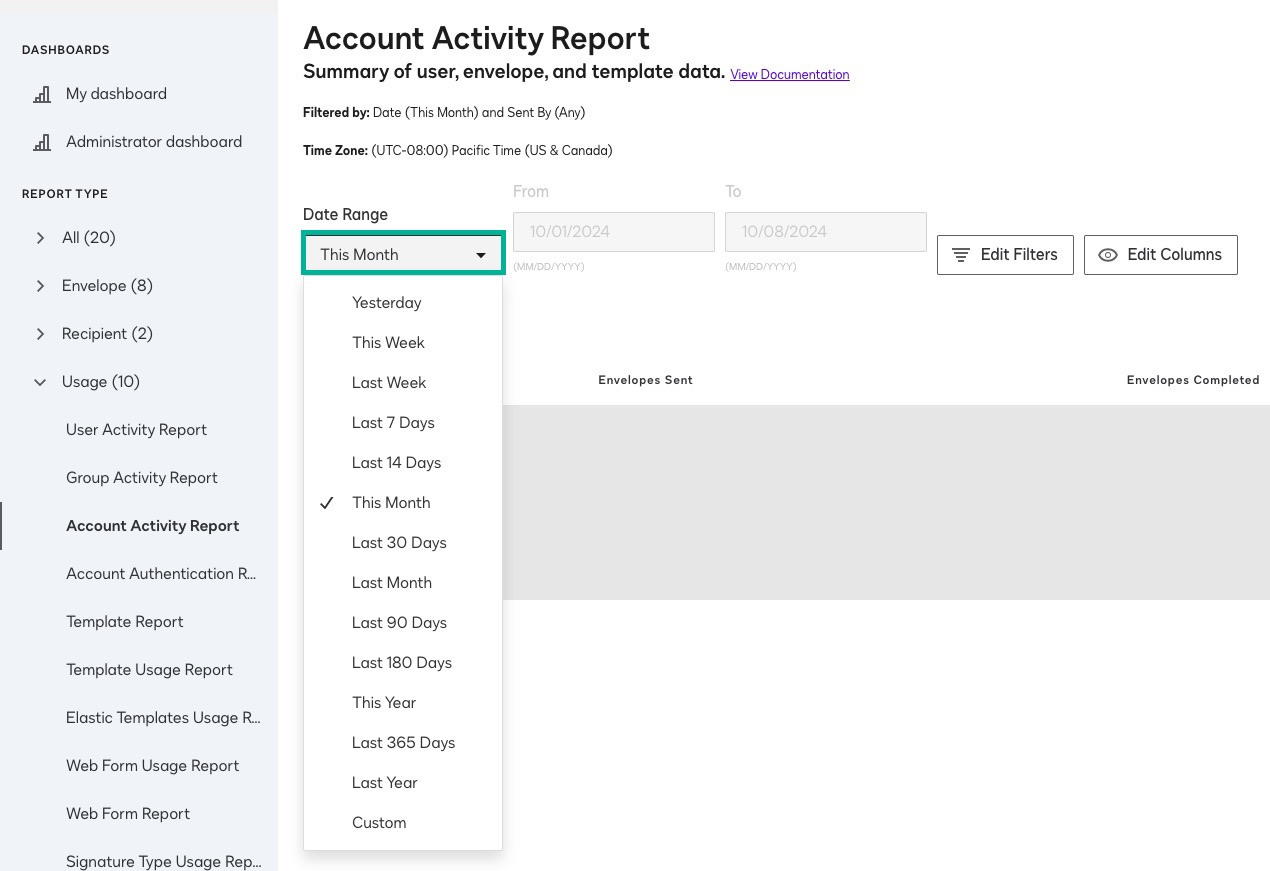The image size is (1270, 871).
Task: Click the eye icon in Edit Columns
Action: 1107,255
